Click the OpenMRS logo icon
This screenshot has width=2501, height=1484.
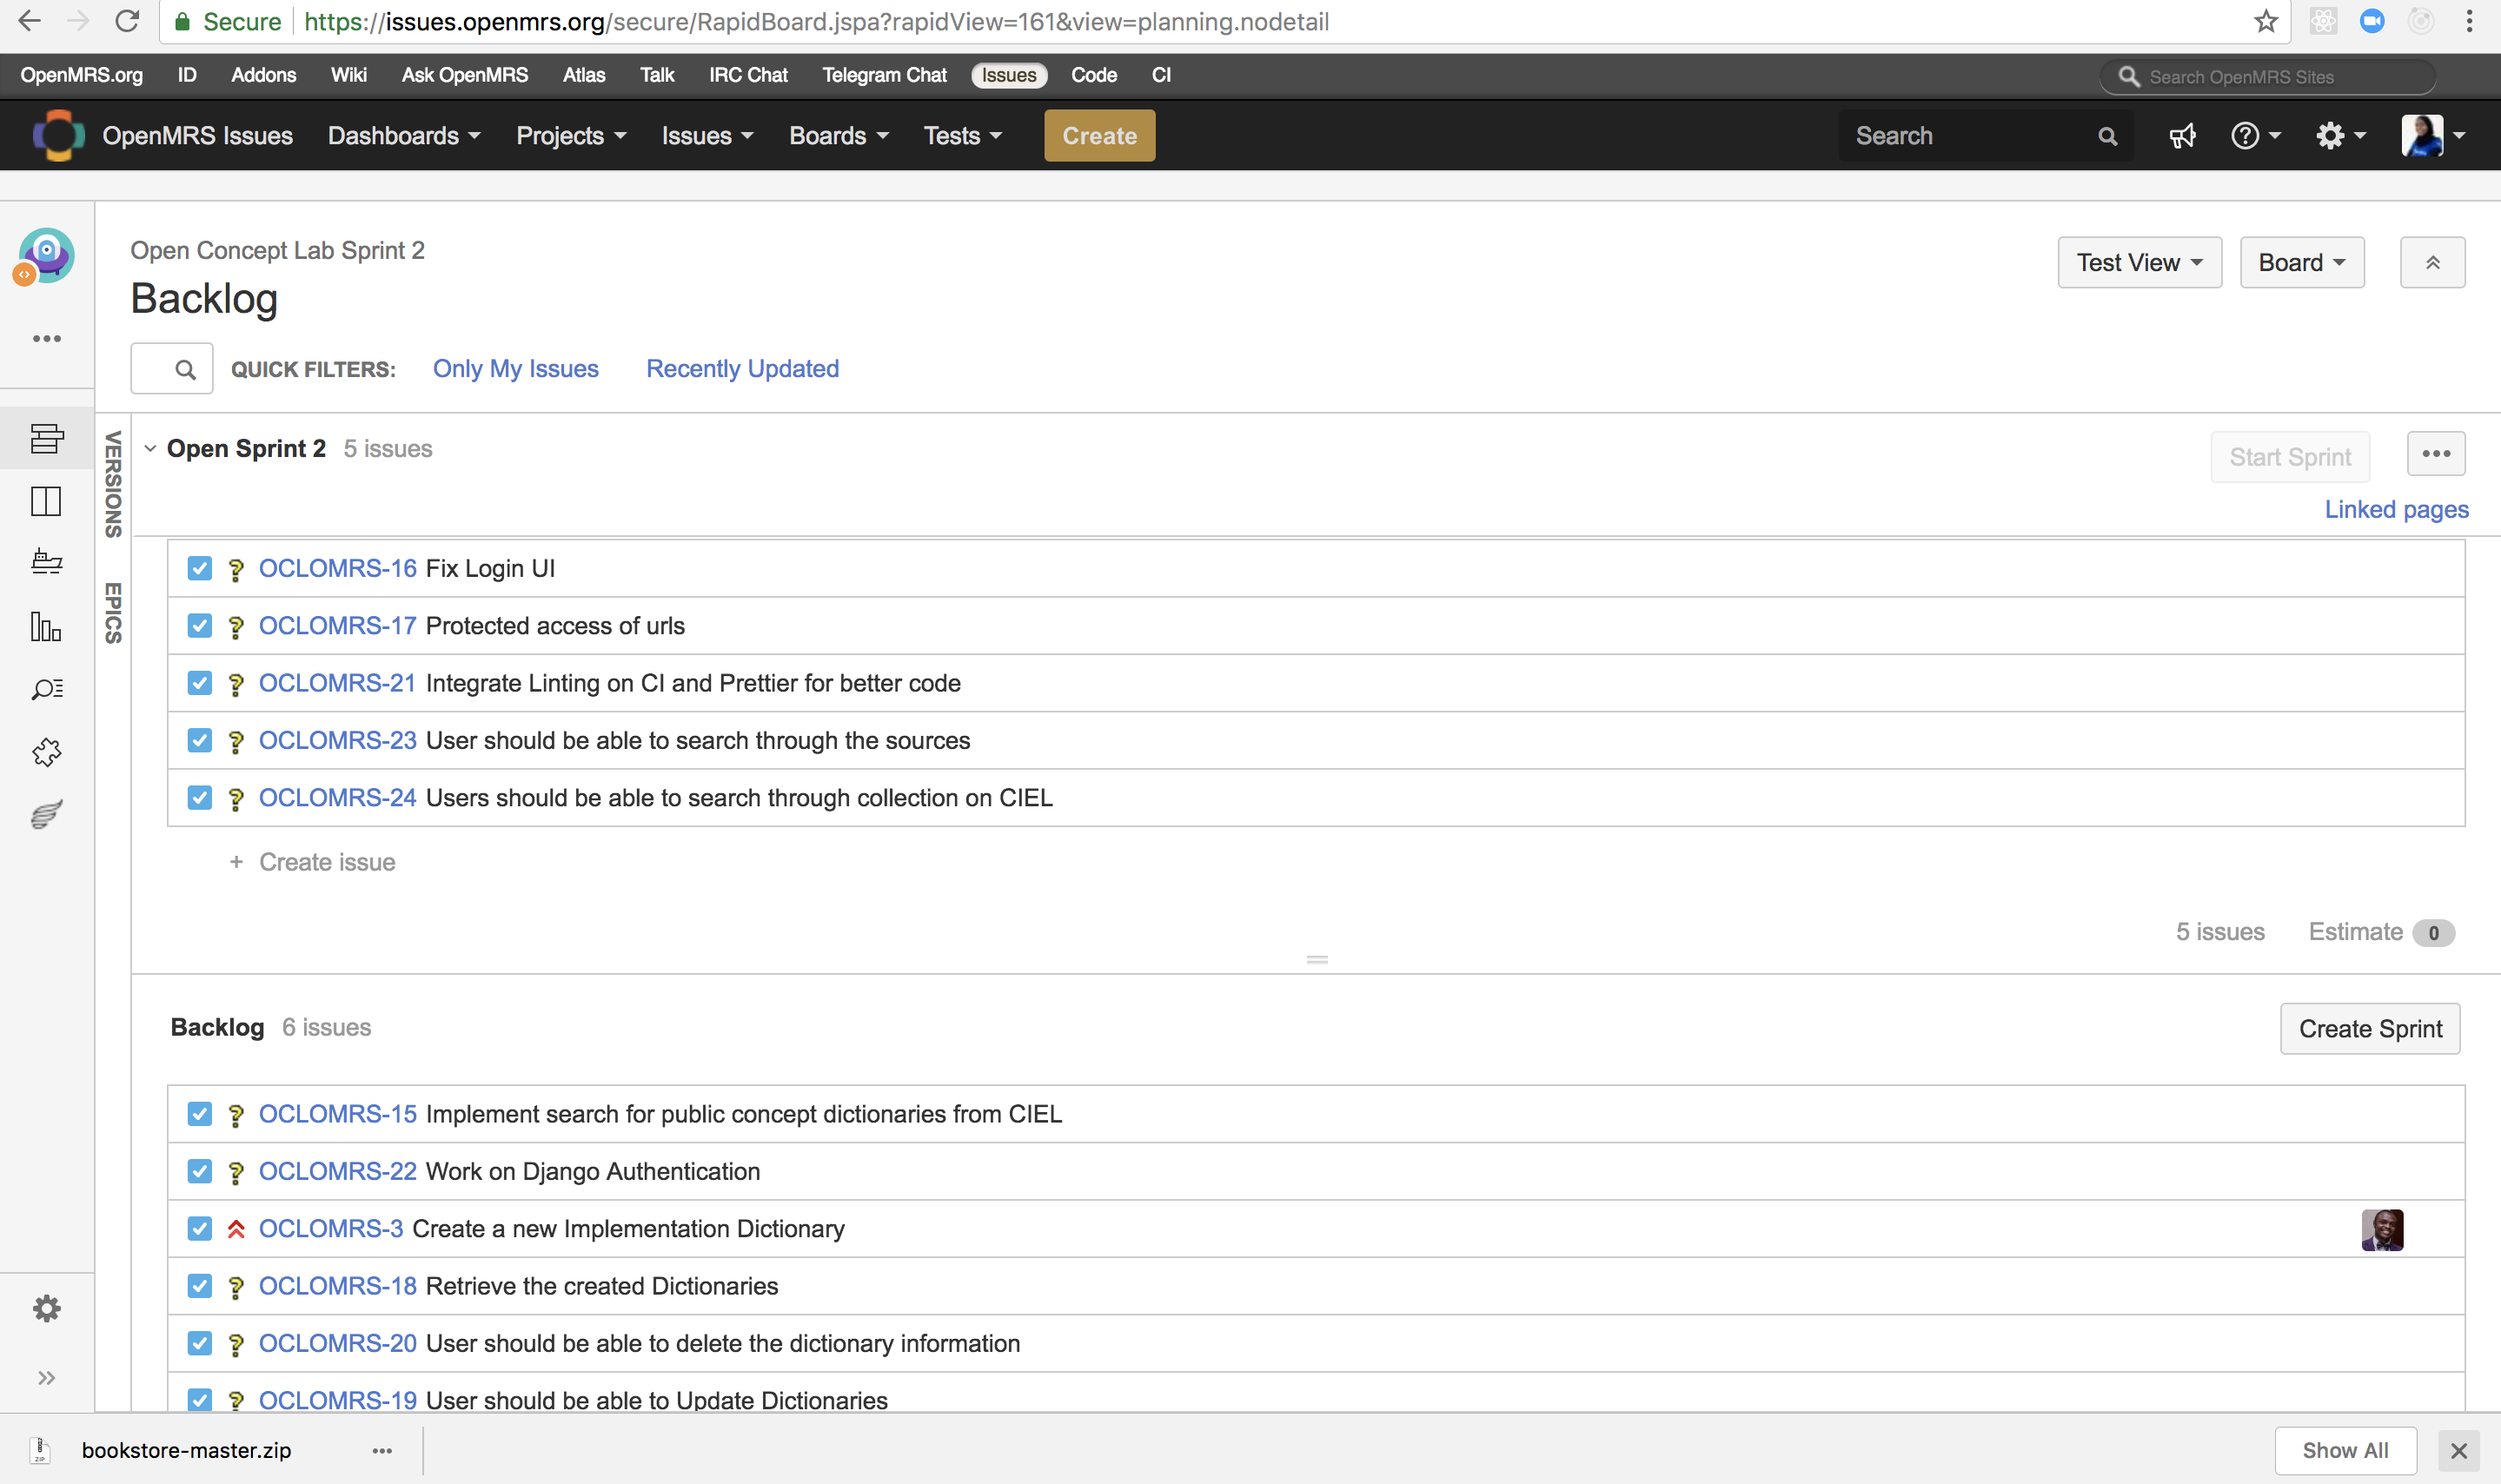[x=58, y=135]
